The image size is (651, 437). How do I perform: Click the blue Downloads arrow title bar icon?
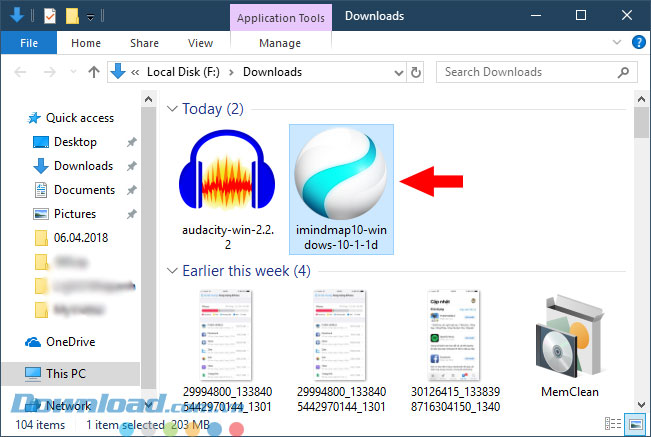point(17,15)
